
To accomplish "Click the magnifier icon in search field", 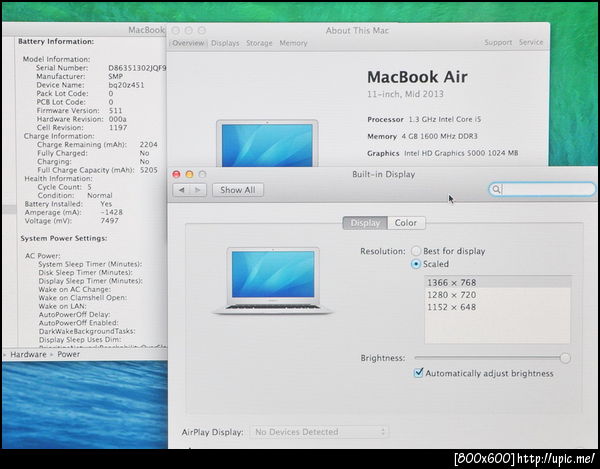I will (x=496, y=189).
